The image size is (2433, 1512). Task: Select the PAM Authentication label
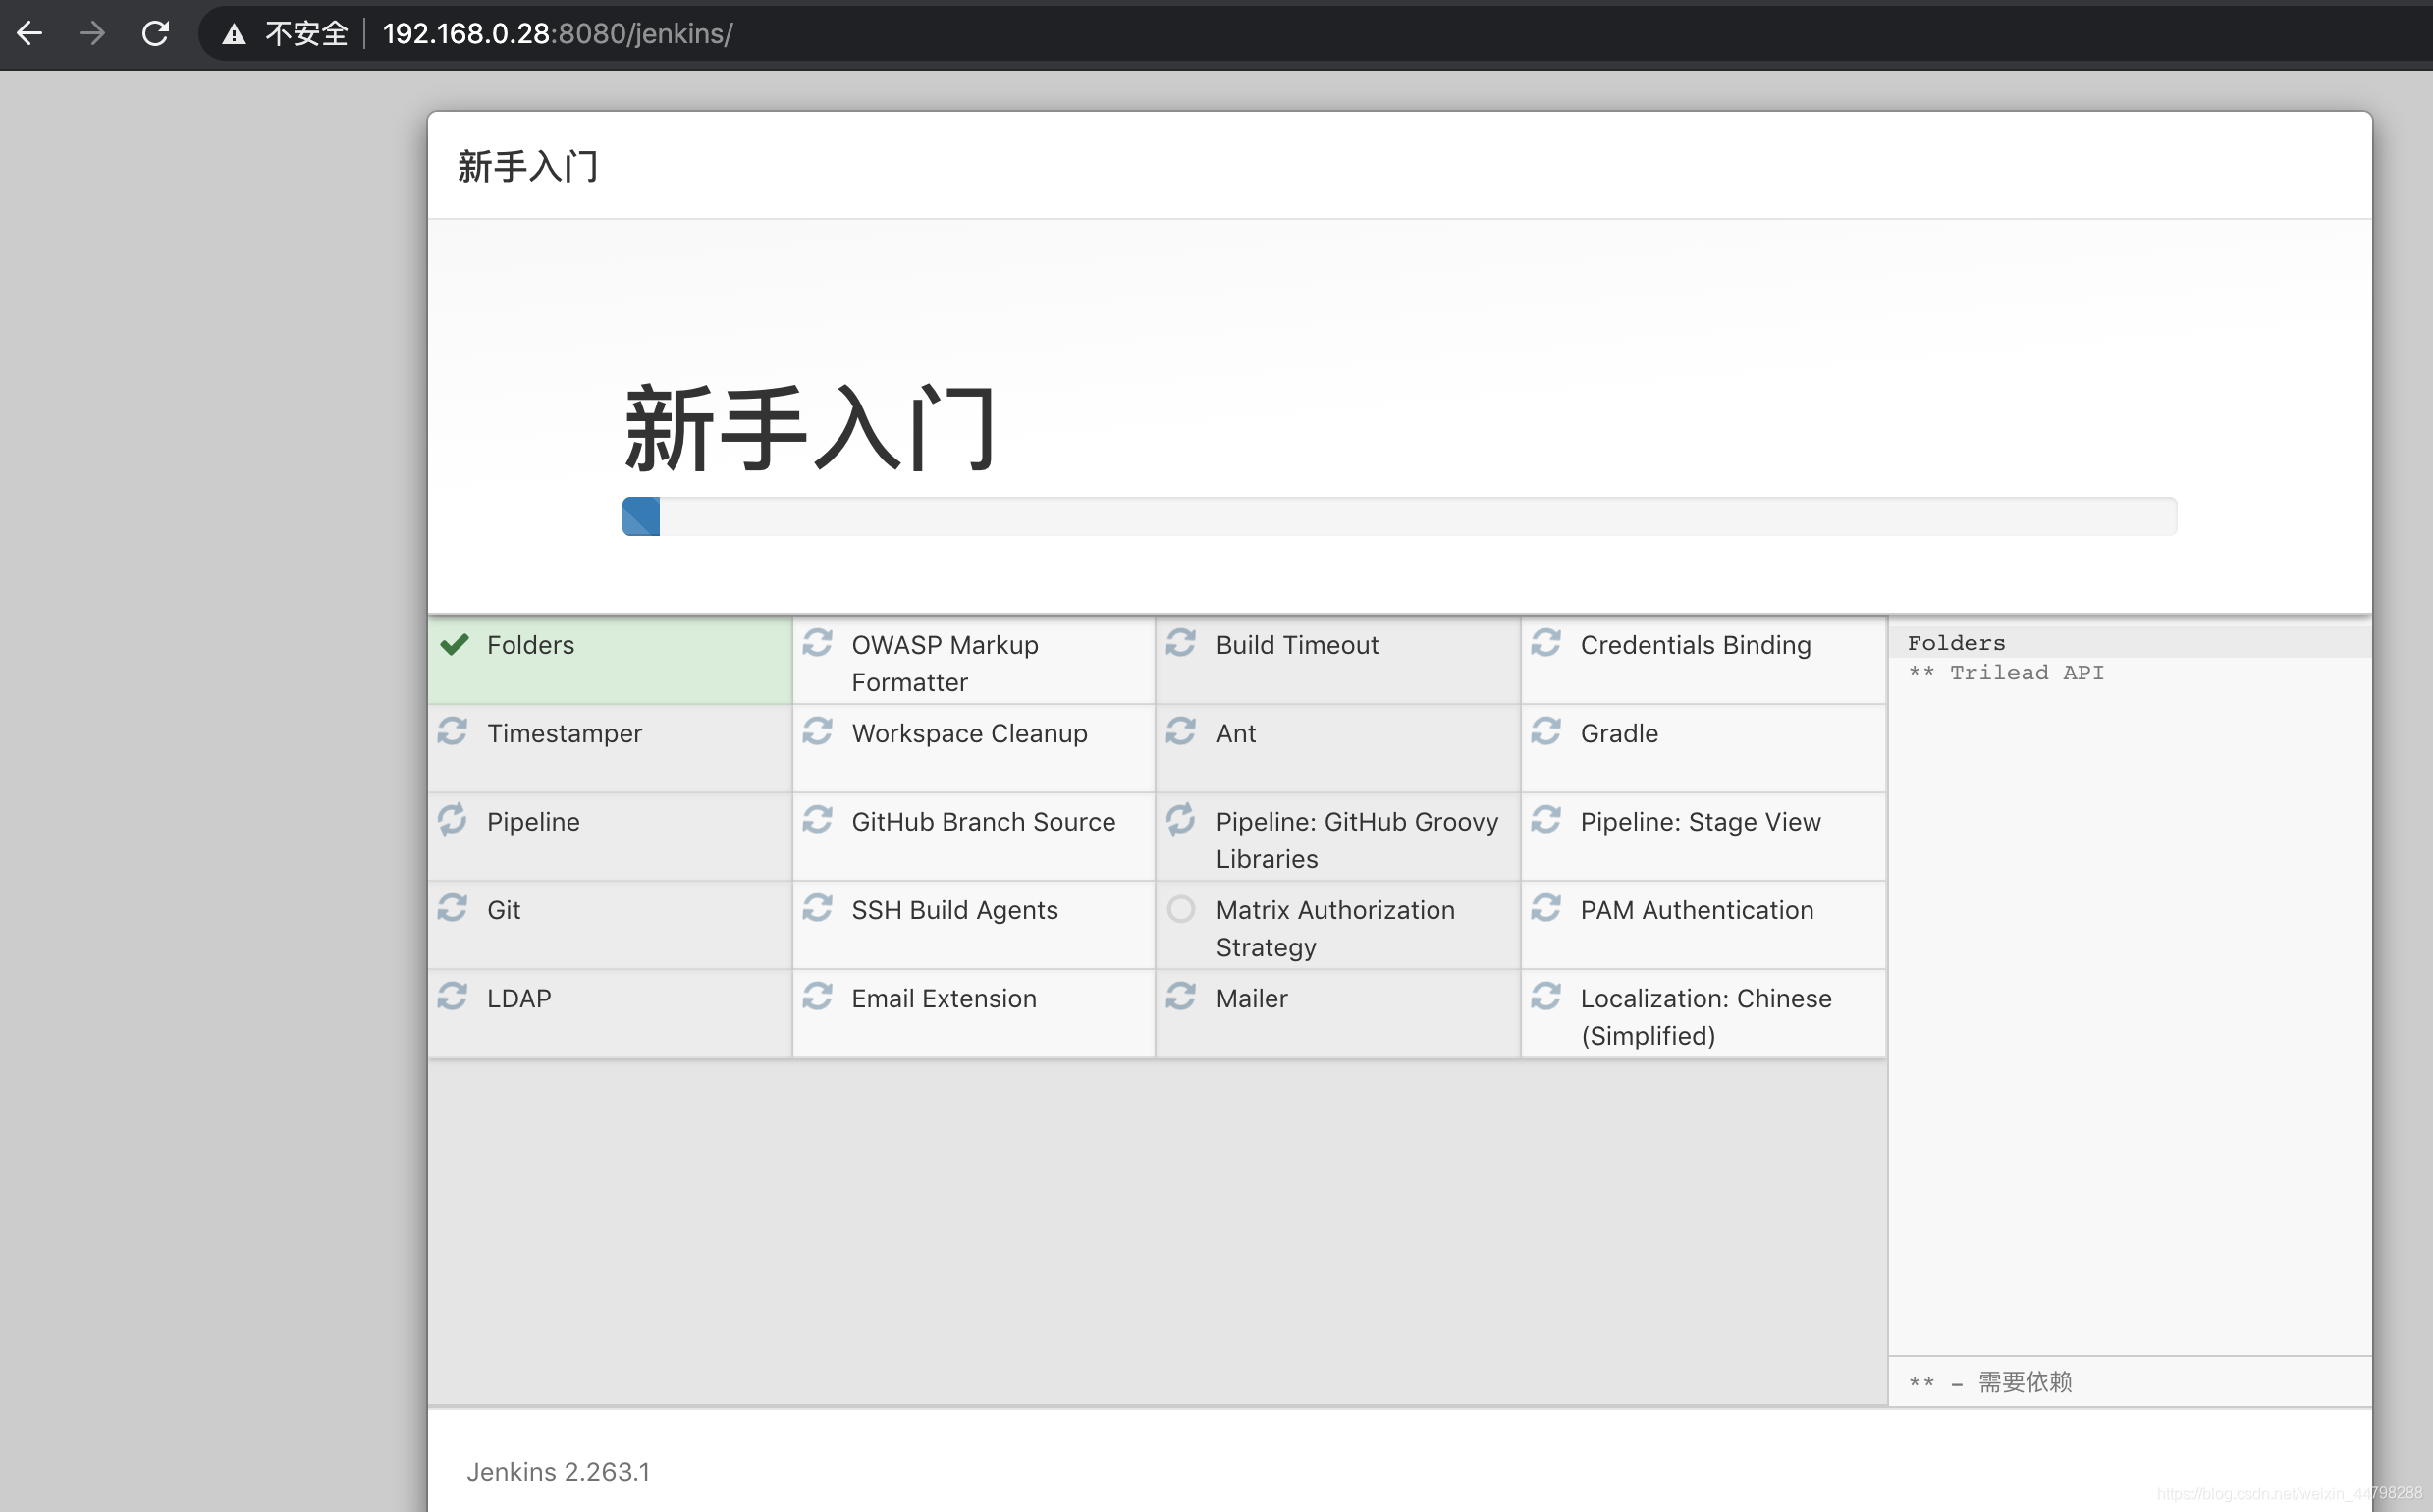pos(1696,910)
